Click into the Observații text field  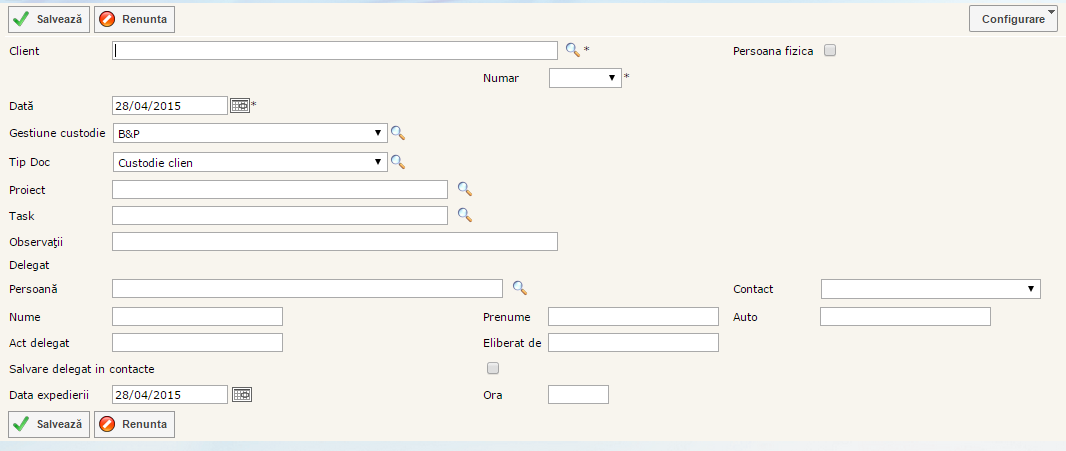coord(334,241)
